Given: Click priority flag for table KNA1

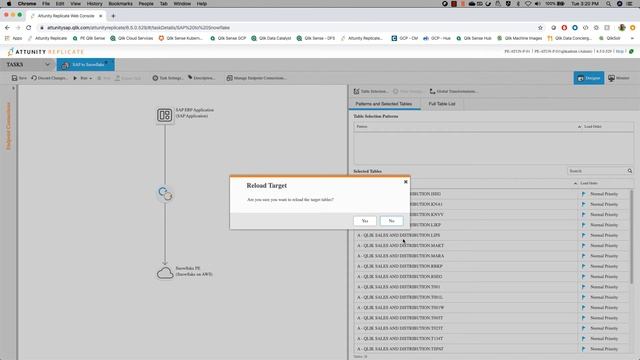Looking at the screenshot, I should 584,204.
